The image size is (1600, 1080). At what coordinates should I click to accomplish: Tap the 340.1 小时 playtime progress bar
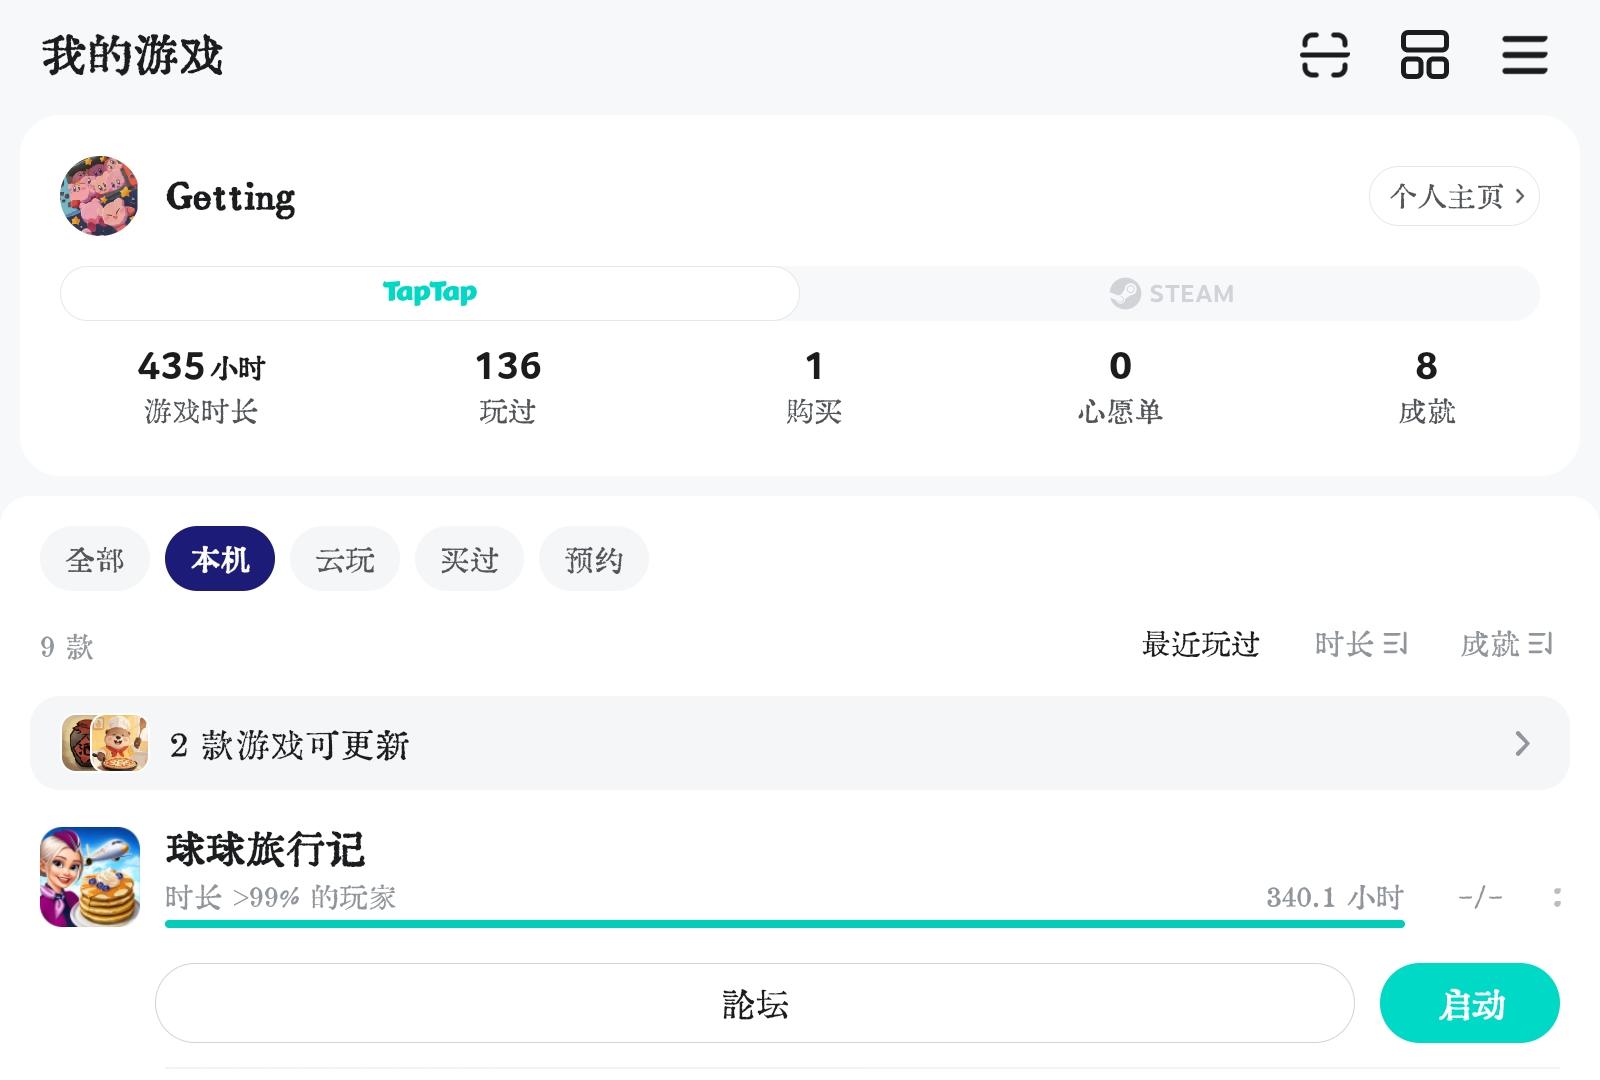784,923
